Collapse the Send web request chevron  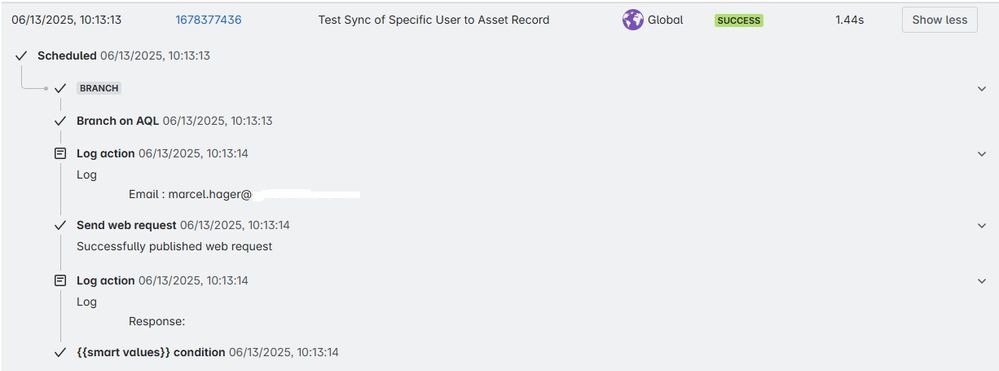click(982, 226)
